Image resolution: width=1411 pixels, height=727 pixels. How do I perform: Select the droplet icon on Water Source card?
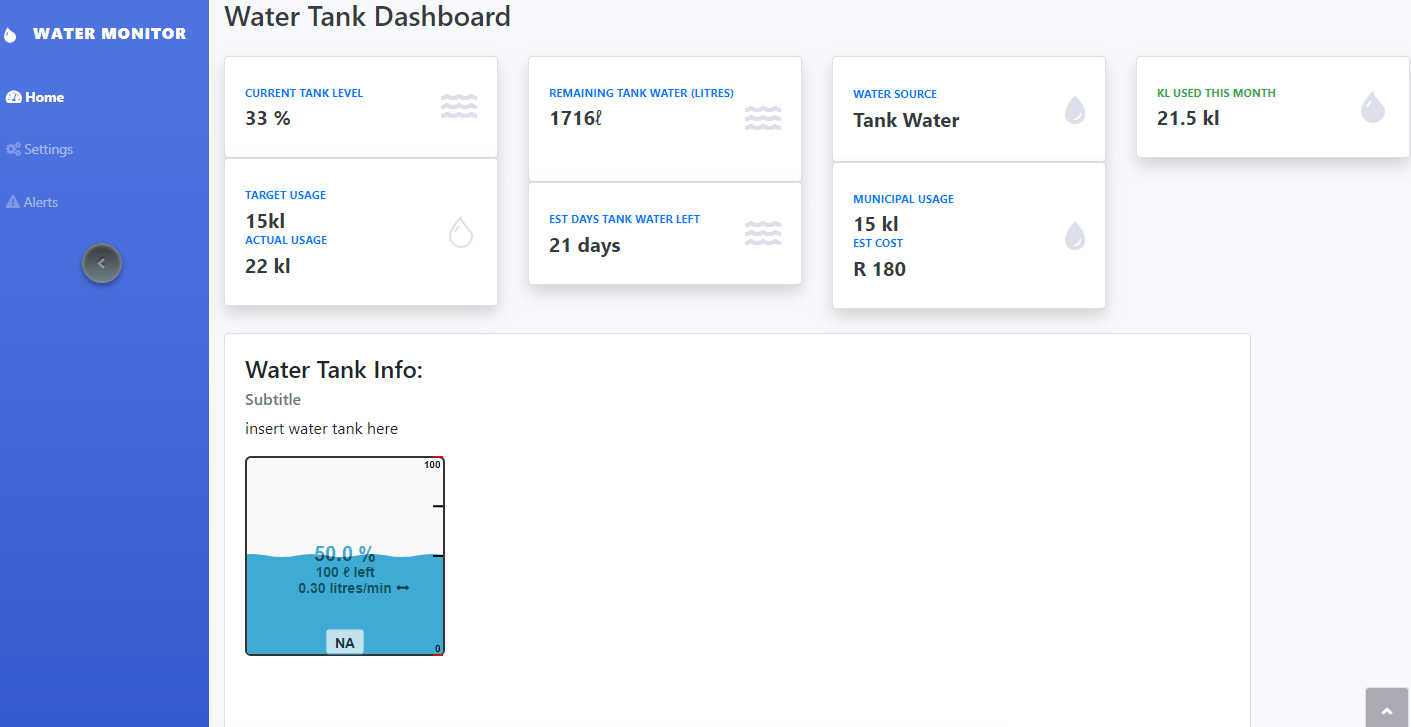tap(1074, 111)
